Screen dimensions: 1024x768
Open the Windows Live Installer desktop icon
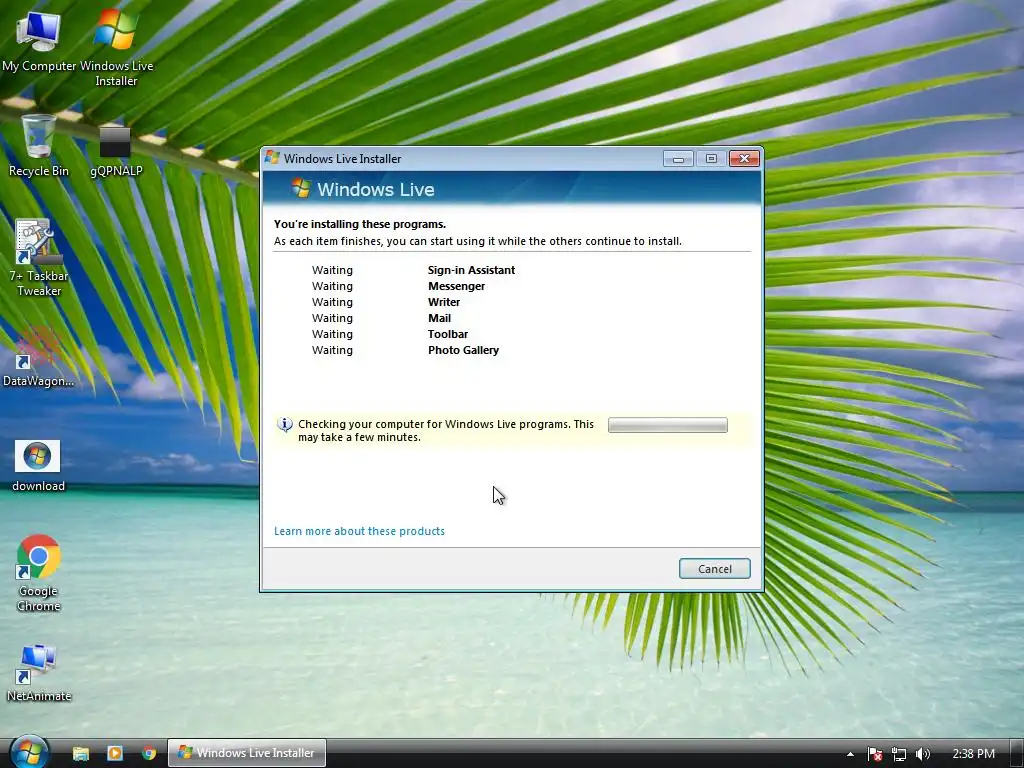coord(116,47)
